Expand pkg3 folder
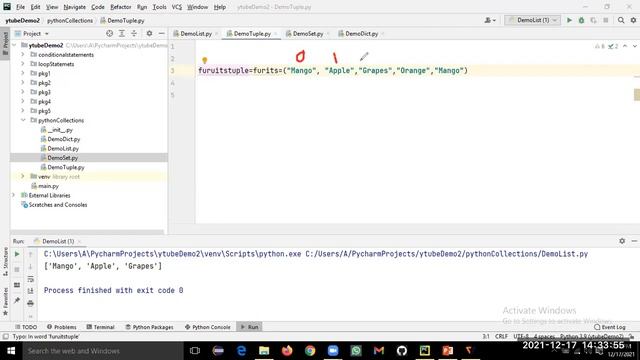The image size is (640, 360). coord(23,92)
